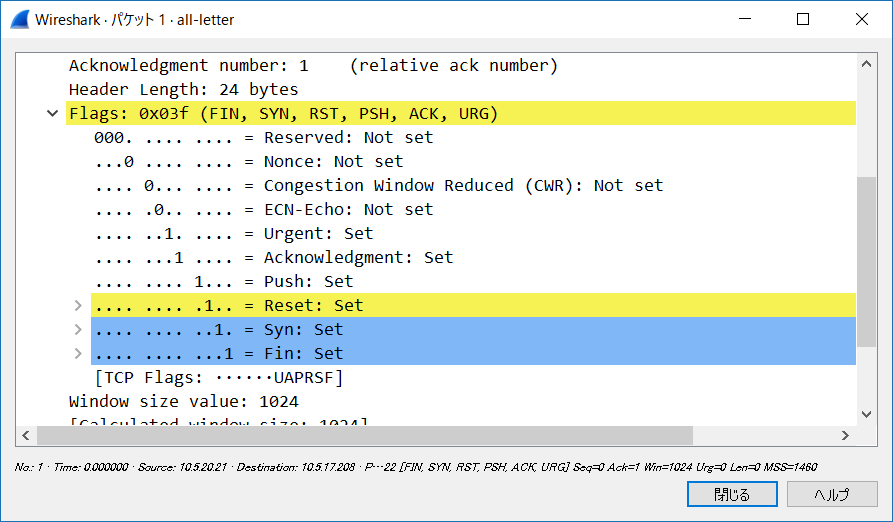
Task: Minimize the Wireshark packet window
Action: click(x=745, y=19)
